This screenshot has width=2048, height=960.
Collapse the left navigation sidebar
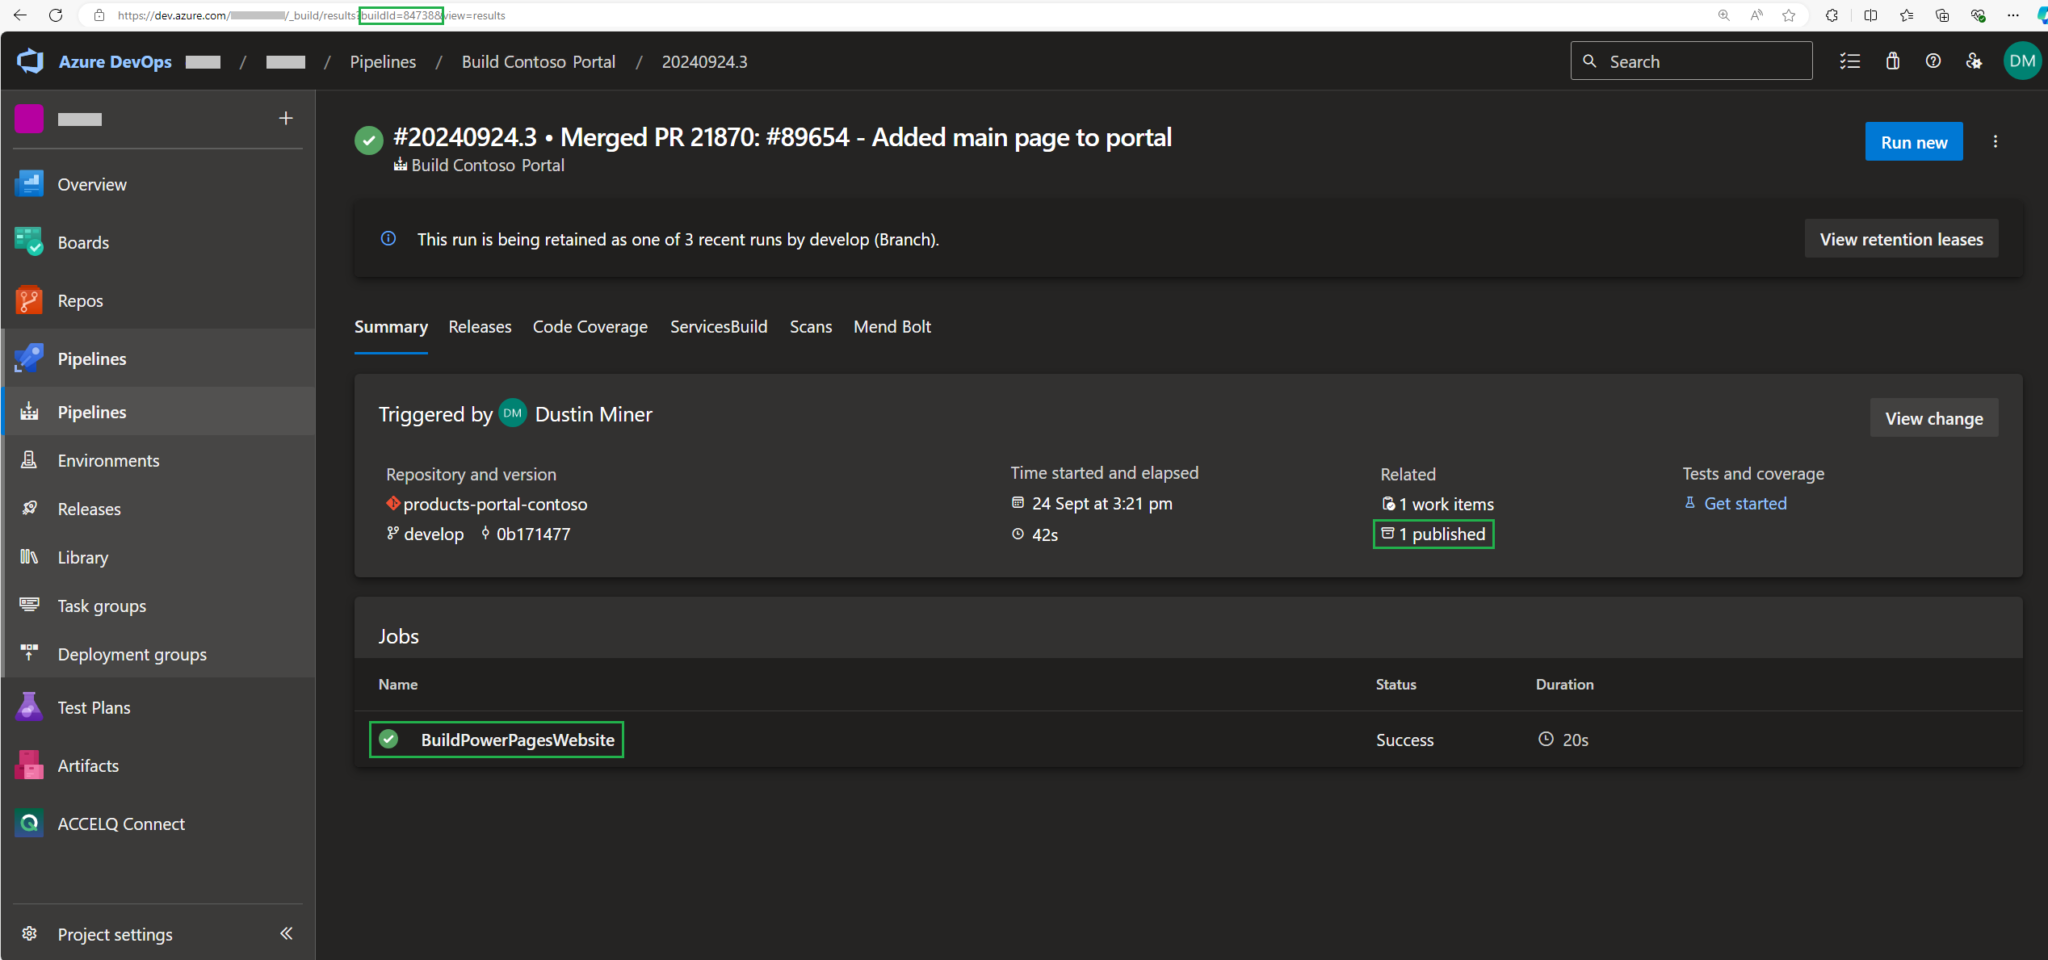[286, 933]
